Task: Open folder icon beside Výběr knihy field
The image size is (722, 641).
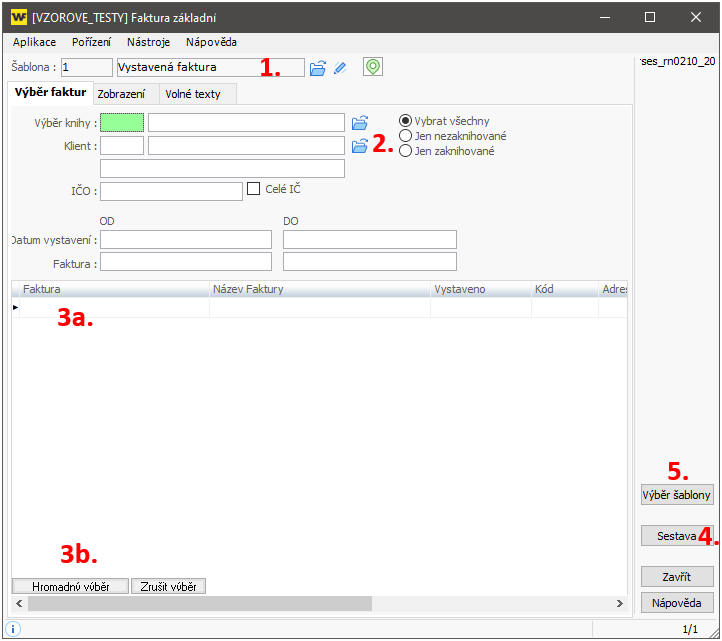Action: pyautogui.click(x=360, y=123)
